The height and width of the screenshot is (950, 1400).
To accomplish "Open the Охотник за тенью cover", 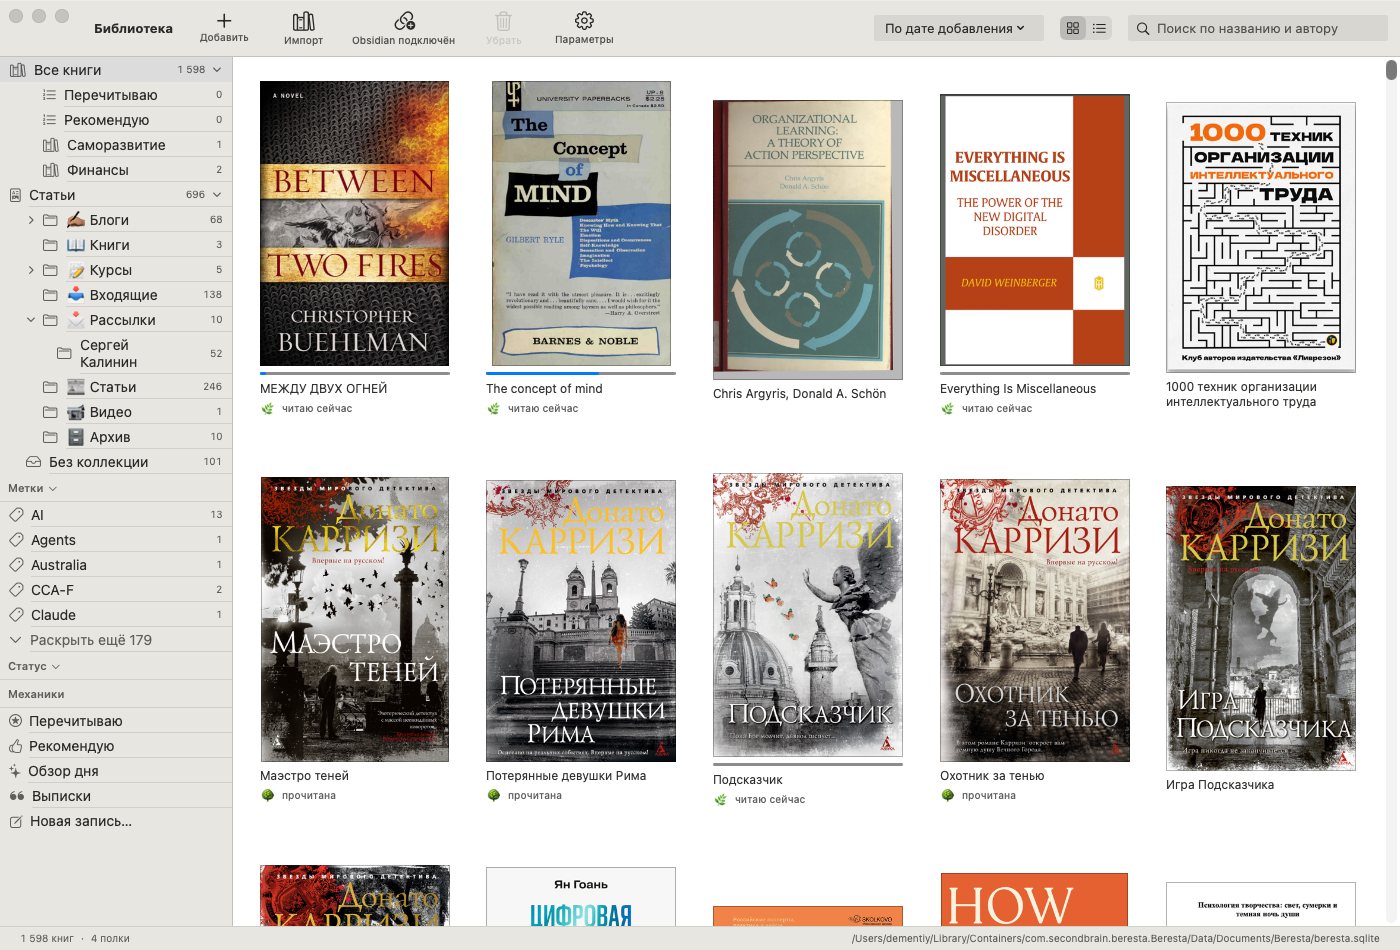I will point(1035,621).
